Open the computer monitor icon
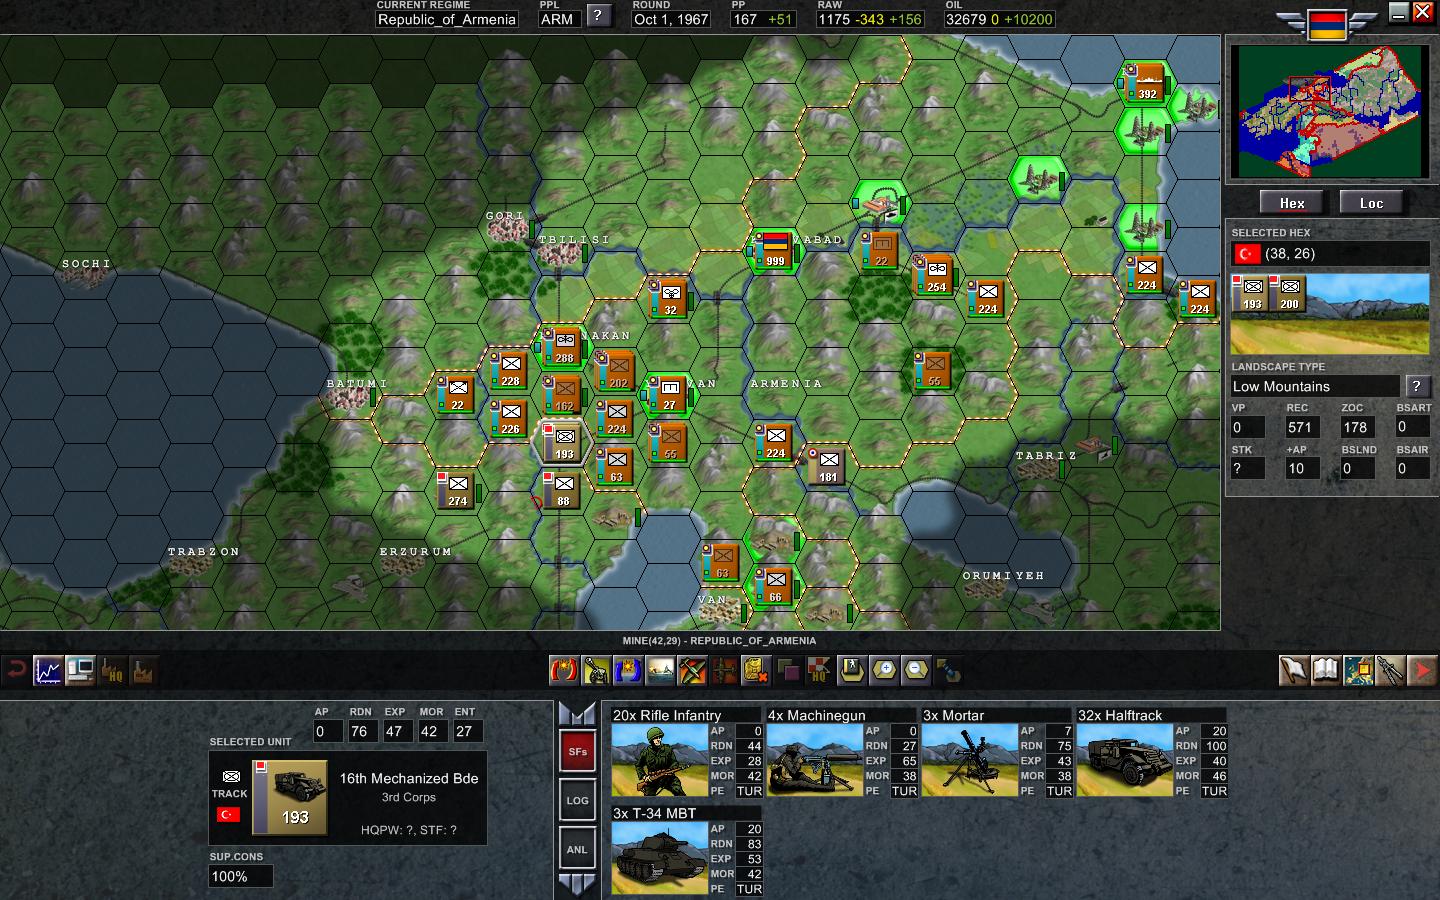 (80, 670)
